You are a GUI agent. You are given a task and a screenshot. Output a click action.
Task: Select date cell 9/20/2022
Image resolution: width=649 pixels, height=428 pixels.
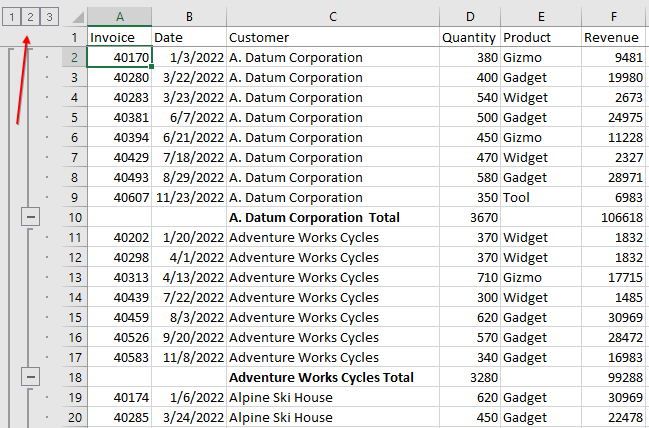pos(189,337)
